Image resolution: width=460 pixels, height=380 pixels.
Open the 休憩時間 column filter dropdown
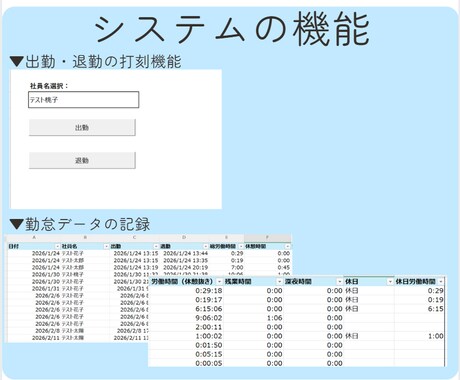(288, 246)
